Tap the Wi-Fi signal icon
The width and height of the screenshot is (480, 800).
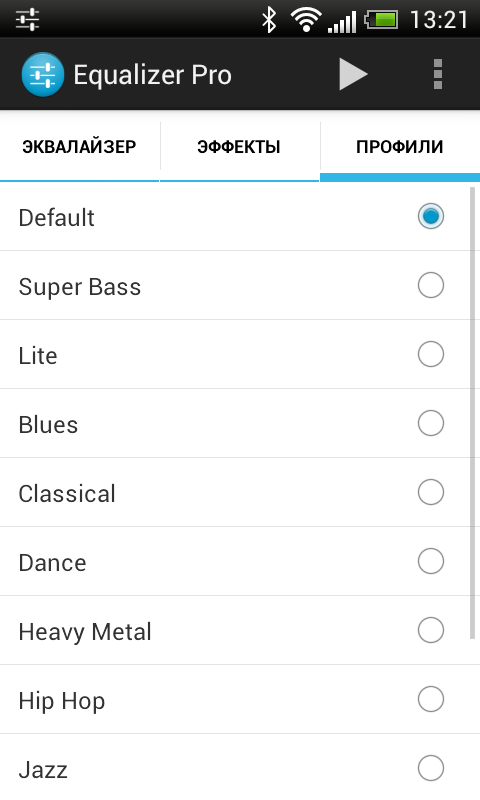click(x=306, y=20)
